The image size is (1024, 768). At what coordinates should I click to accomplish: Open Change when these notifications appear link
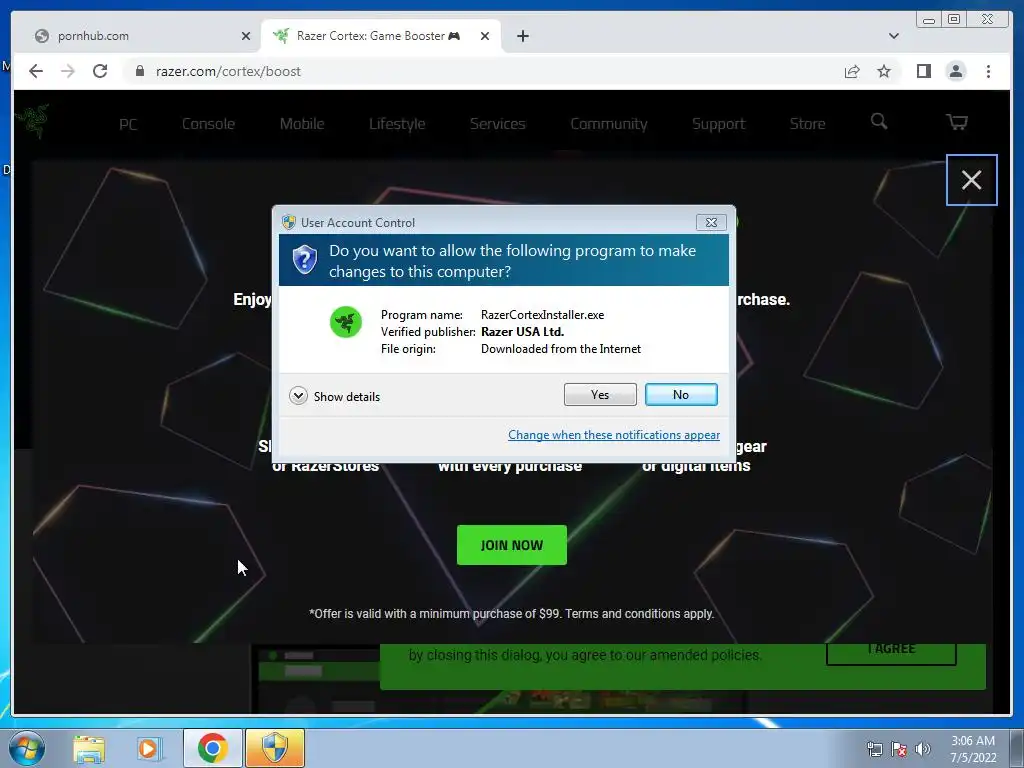click(x=614, y=435)
